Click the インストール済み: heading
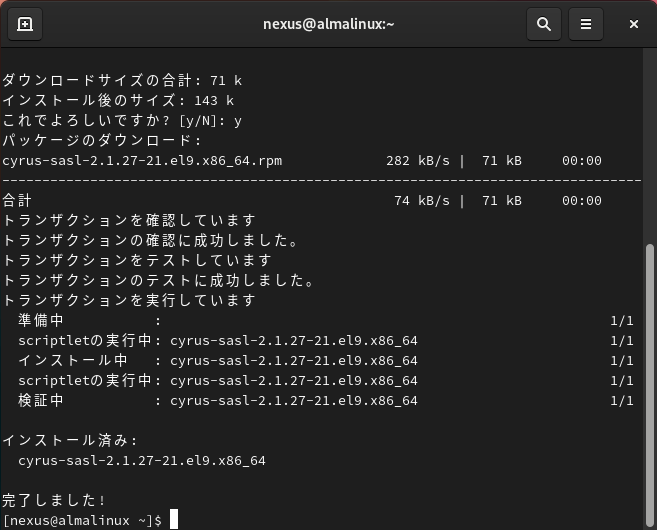The width and height of the screenshot is (657, 530). point(70,440)
